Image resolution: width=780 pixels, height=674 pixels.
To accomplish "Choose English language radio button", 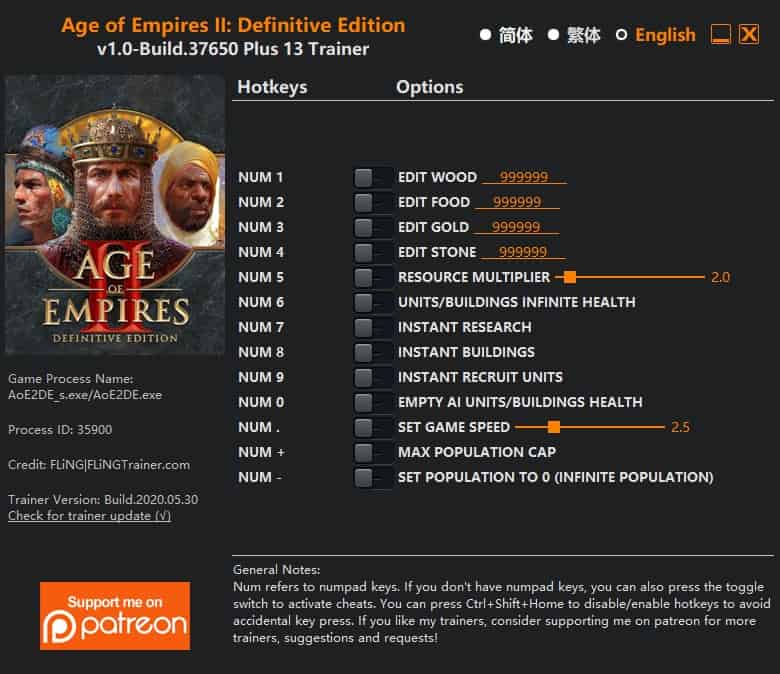I will [621, 35].
